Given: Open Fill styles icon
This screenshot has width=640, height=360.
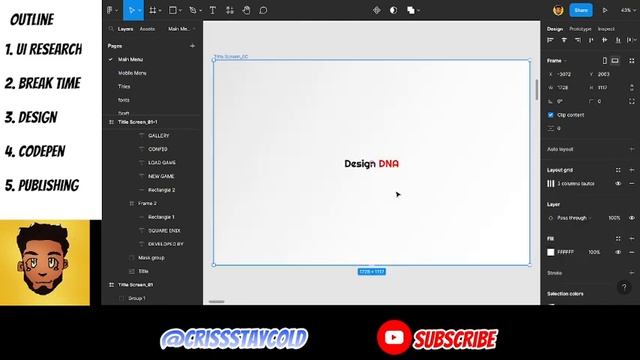Looking at the screenshot, I should (x=618, y=238).
